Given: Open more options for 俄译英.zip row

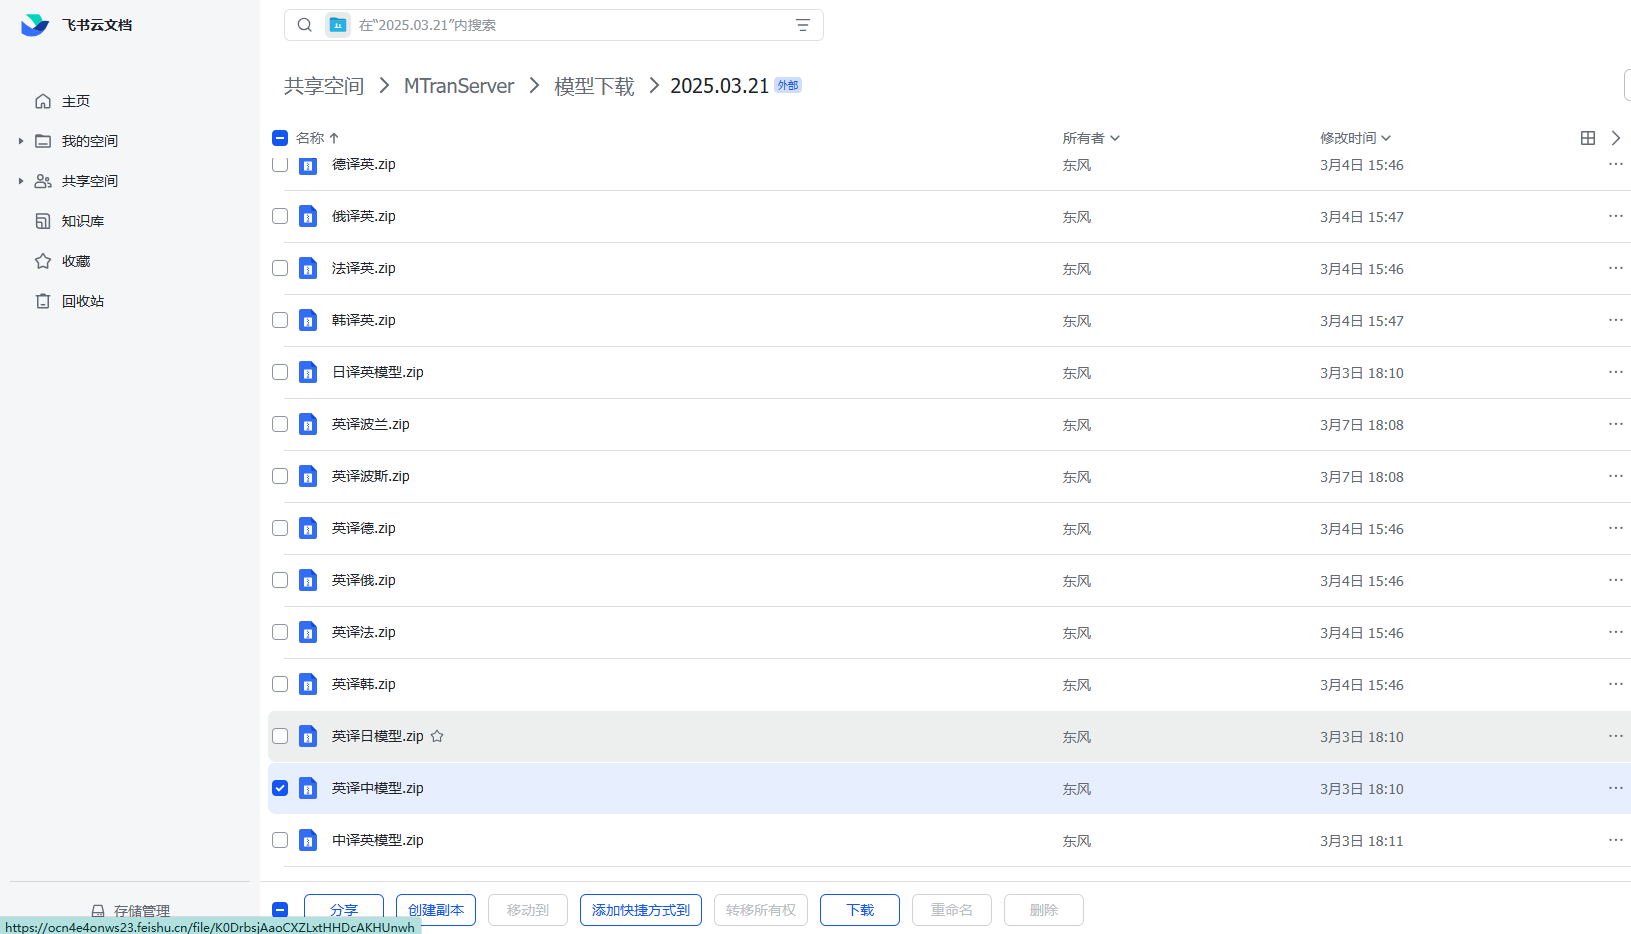Looking at the screenshot, I should point(1616,216).
